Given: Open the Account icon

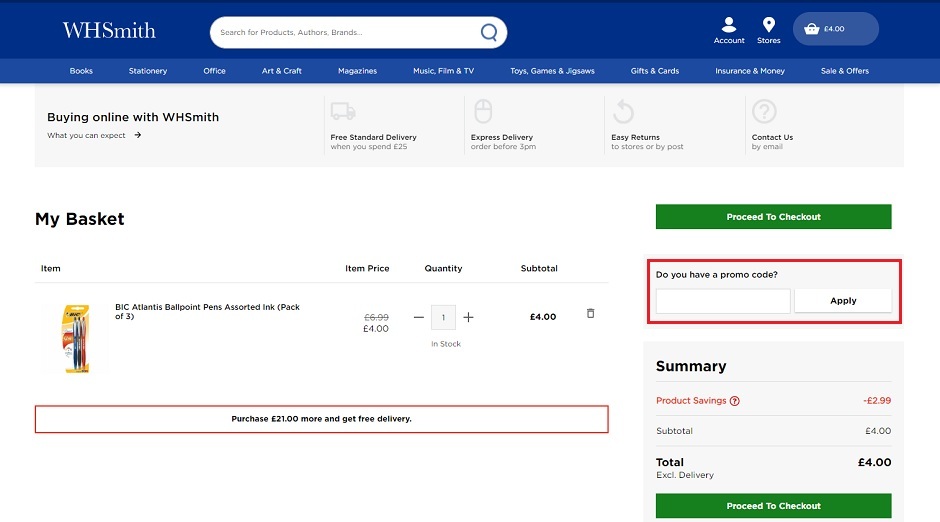Looking at the screenshot, I should coord(729,31).
